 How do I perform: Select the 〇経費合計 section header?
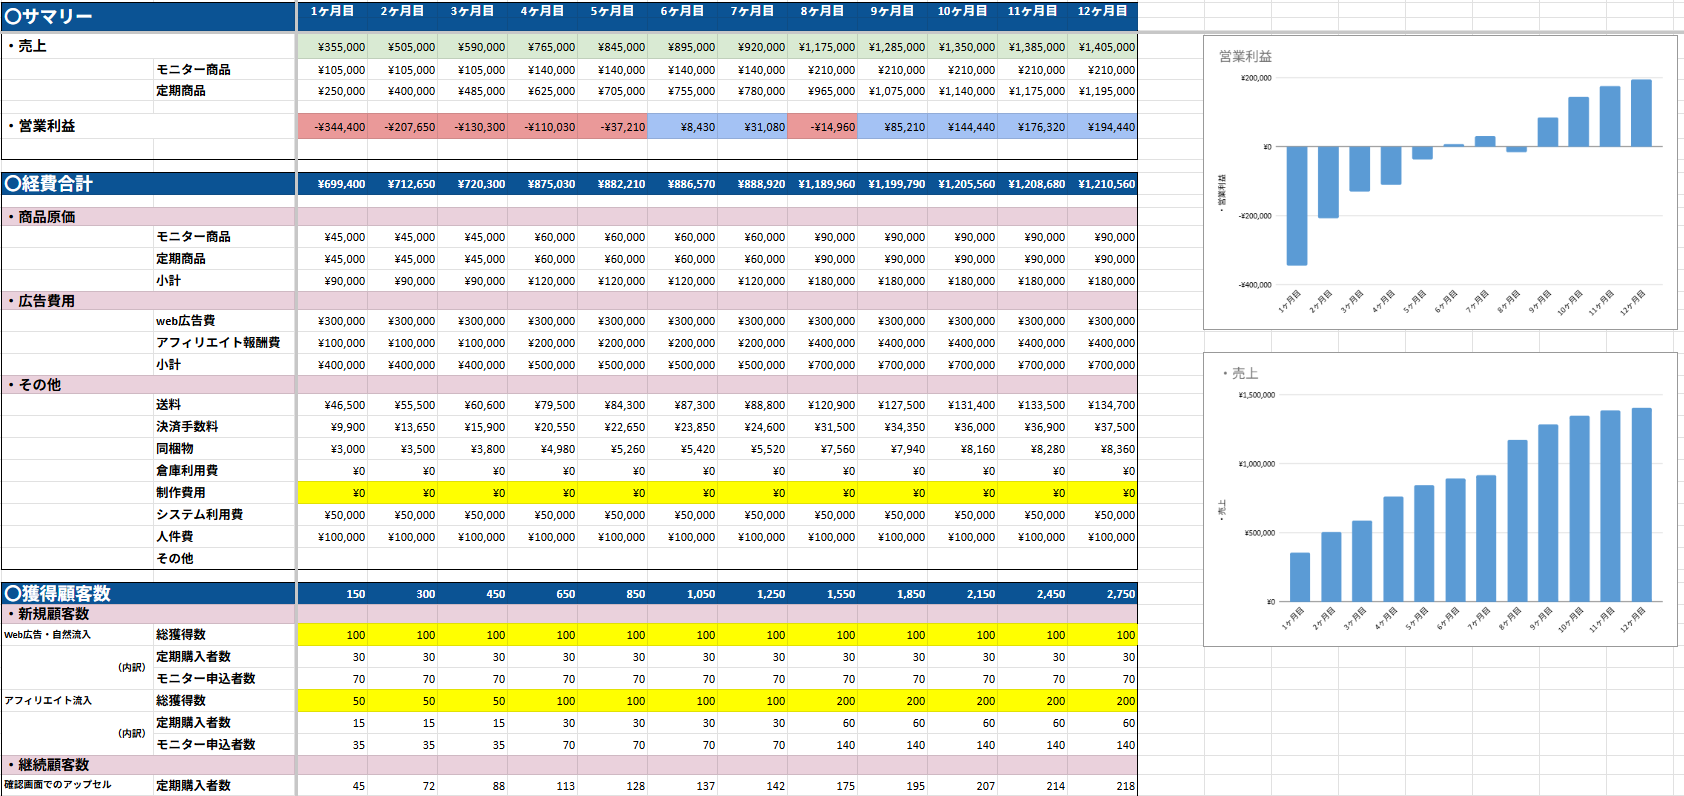148,184
